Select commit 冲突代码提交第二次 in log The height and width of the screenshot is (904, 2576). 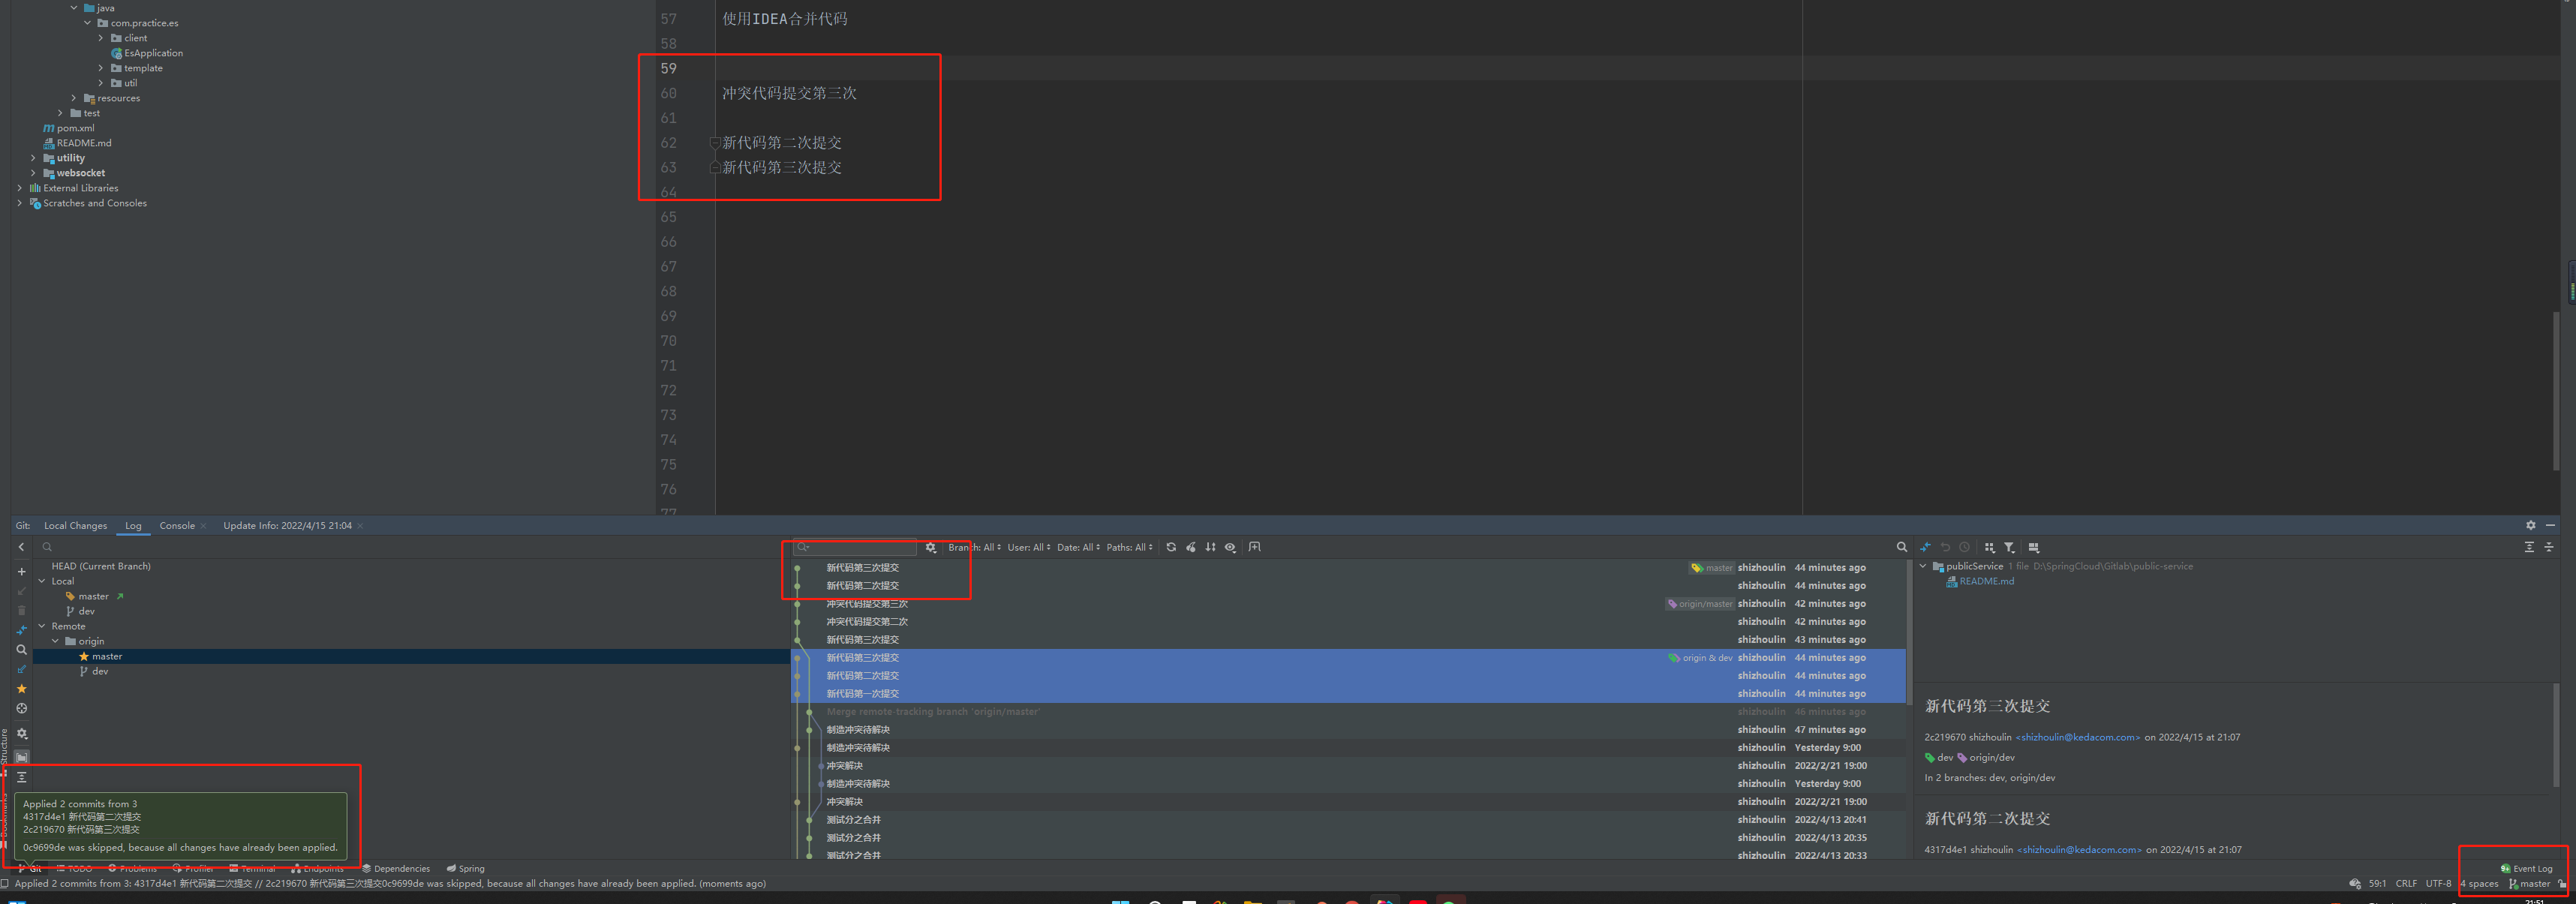pyautogui.click(x=866, y=622)
